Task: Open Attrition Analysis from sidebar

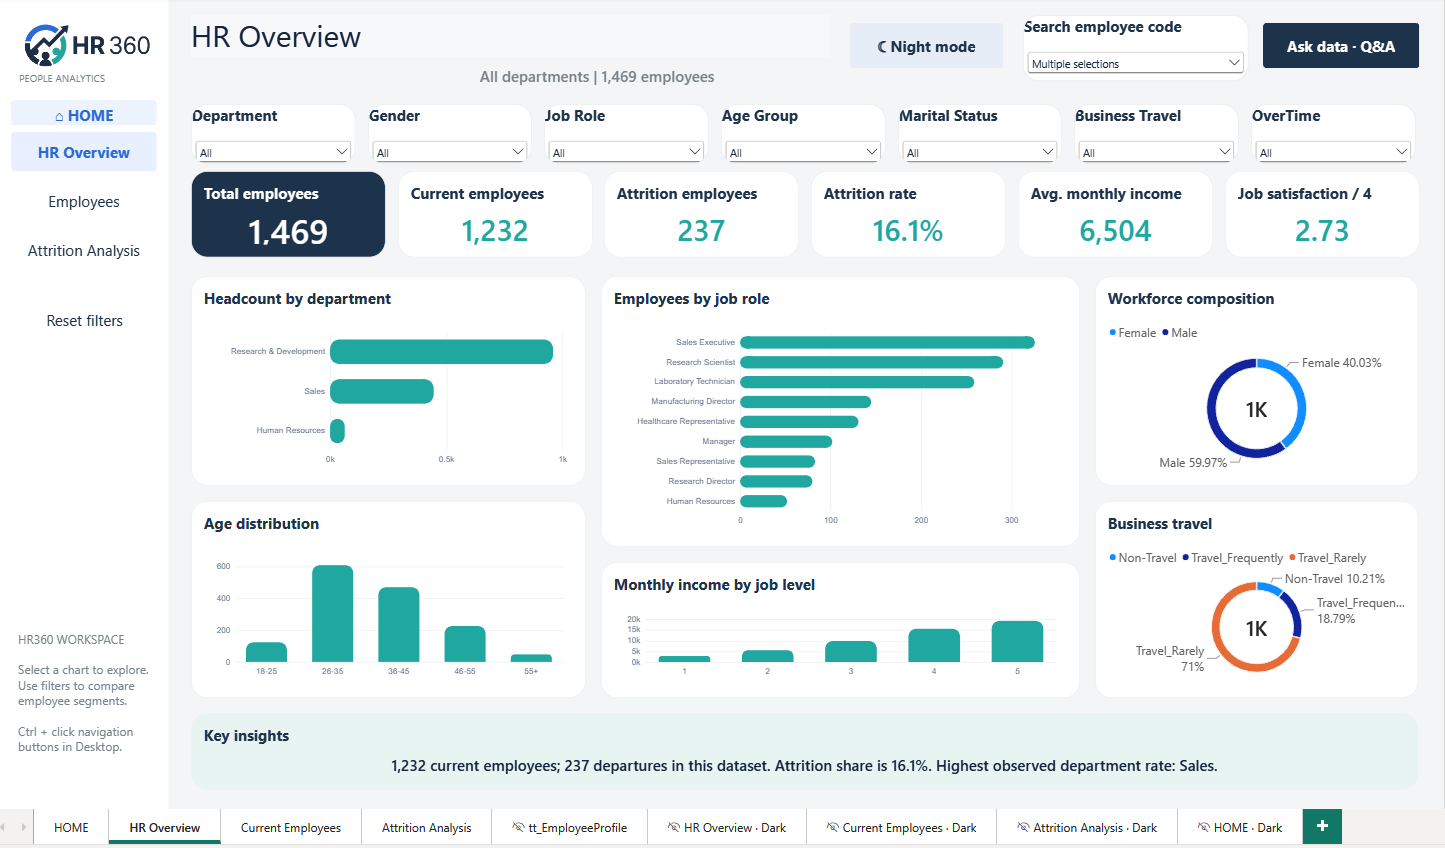Action: click(84, 250)
